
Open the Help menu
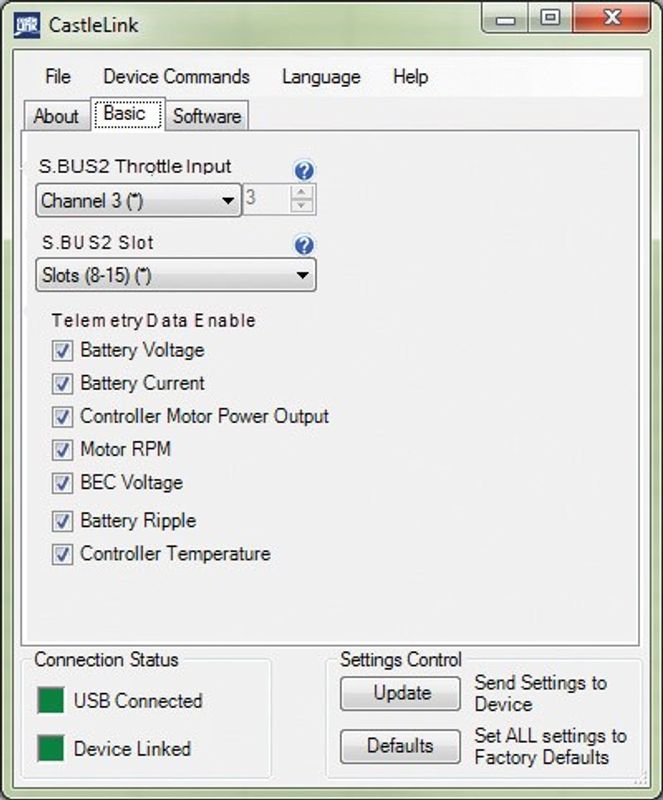pos(410,77)
